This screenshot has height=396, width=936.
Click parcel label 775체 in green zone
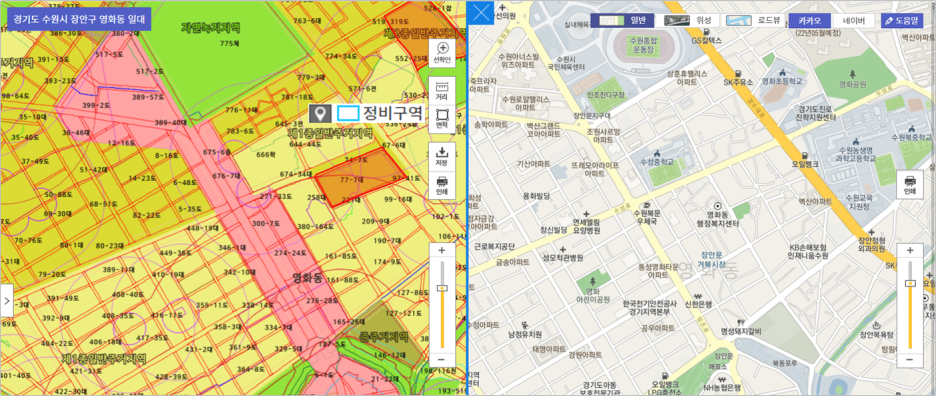229,43
